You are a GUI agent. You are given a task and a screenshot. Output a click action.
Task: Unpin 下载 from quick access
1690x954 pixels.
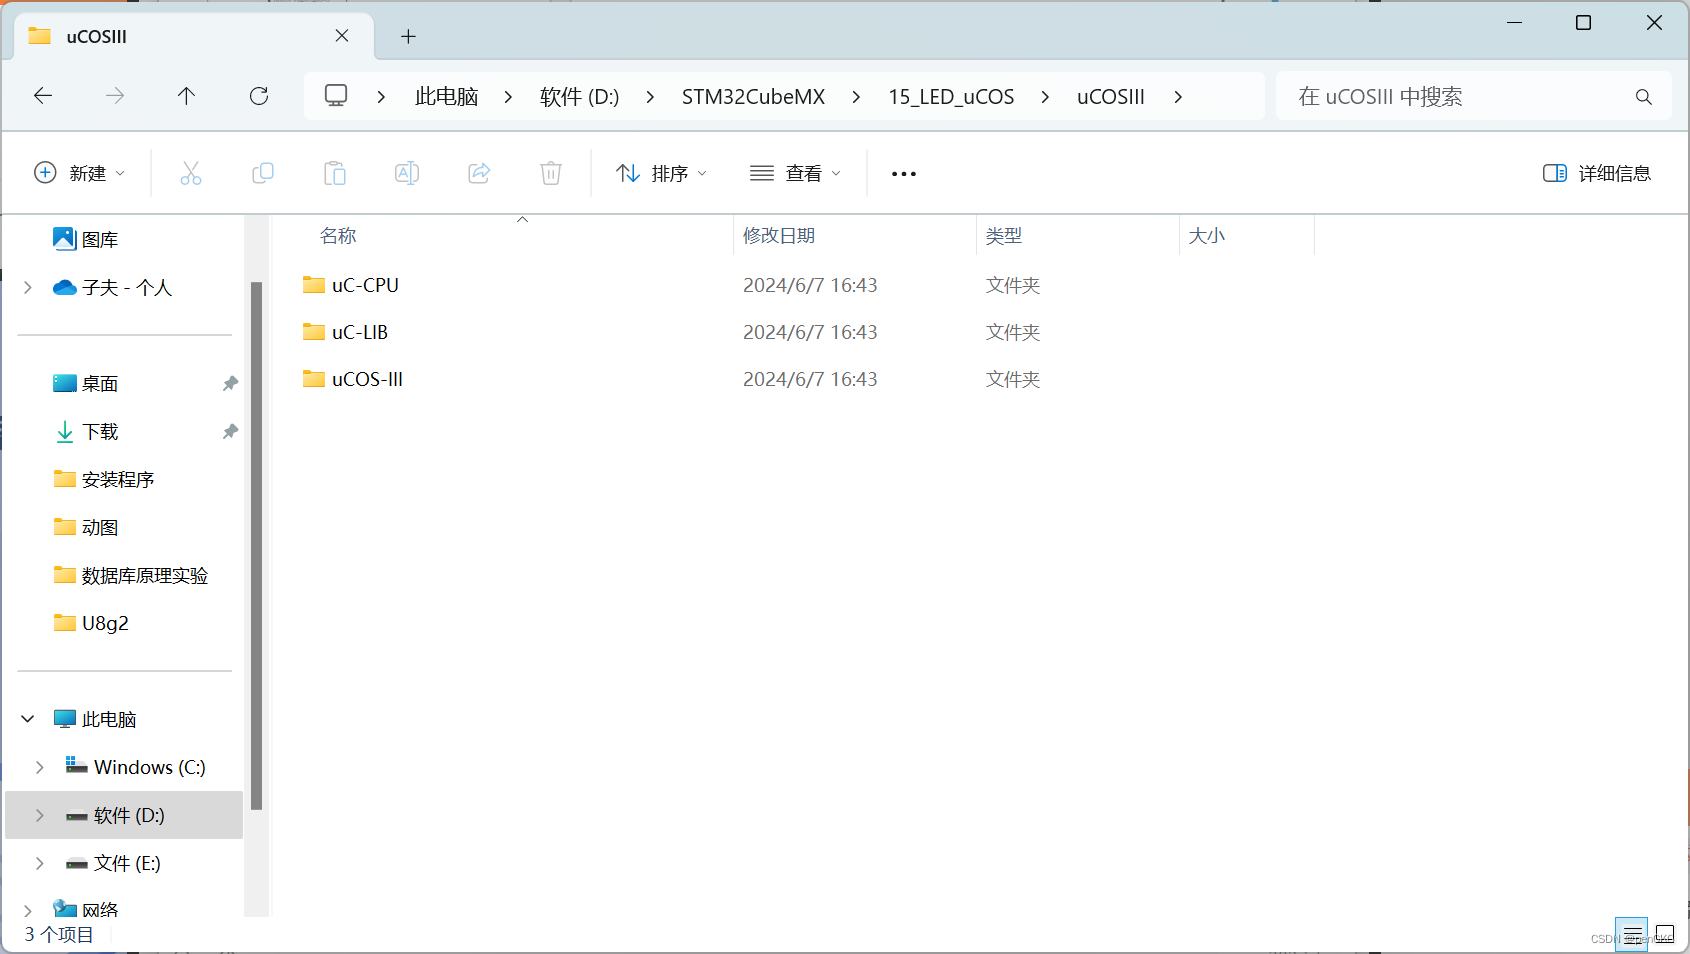click(x=230, y=431)
